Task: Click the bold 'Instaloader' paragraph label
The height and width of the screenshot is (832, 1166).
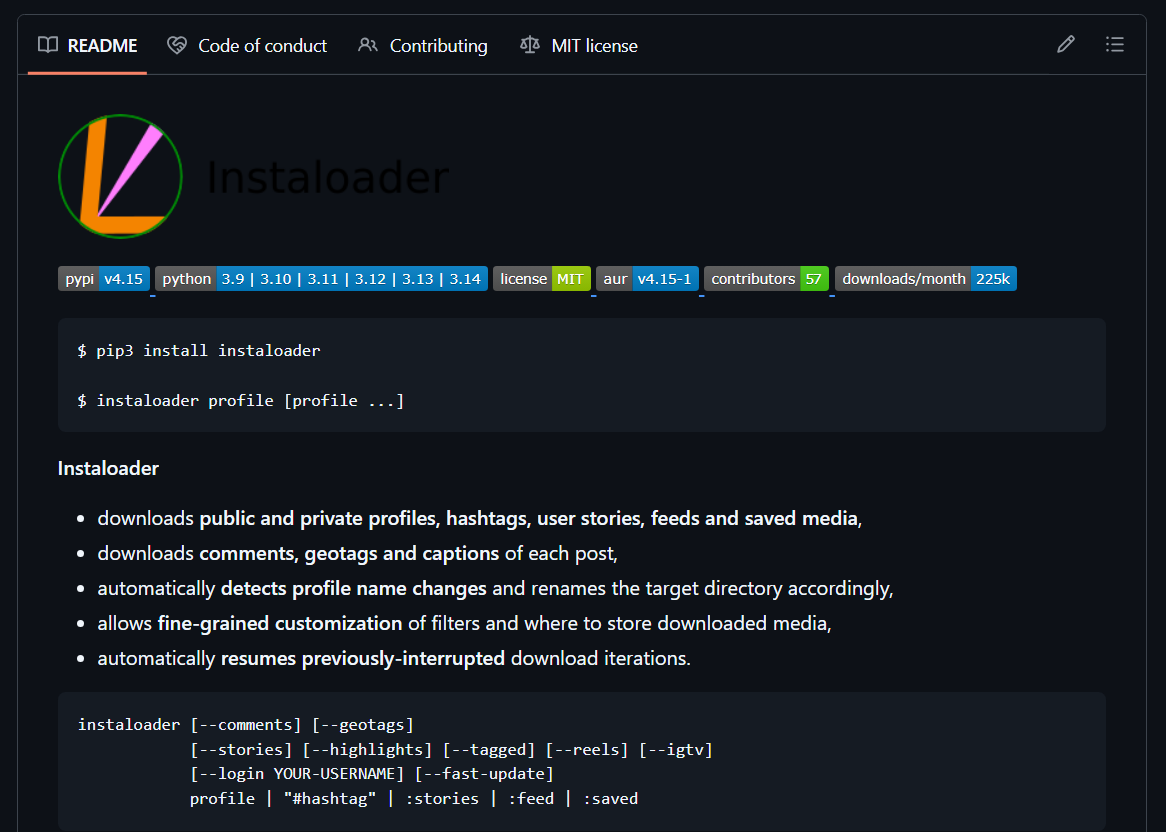Action: point(109,468)
